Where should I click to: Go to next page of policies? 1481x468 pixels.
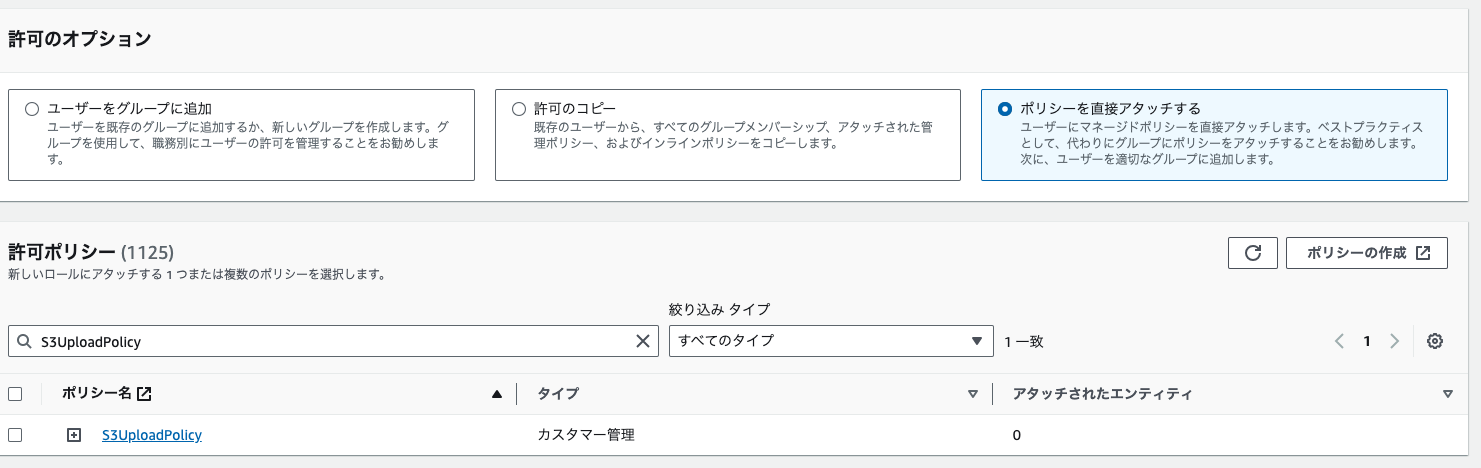tap(1395, 341)
